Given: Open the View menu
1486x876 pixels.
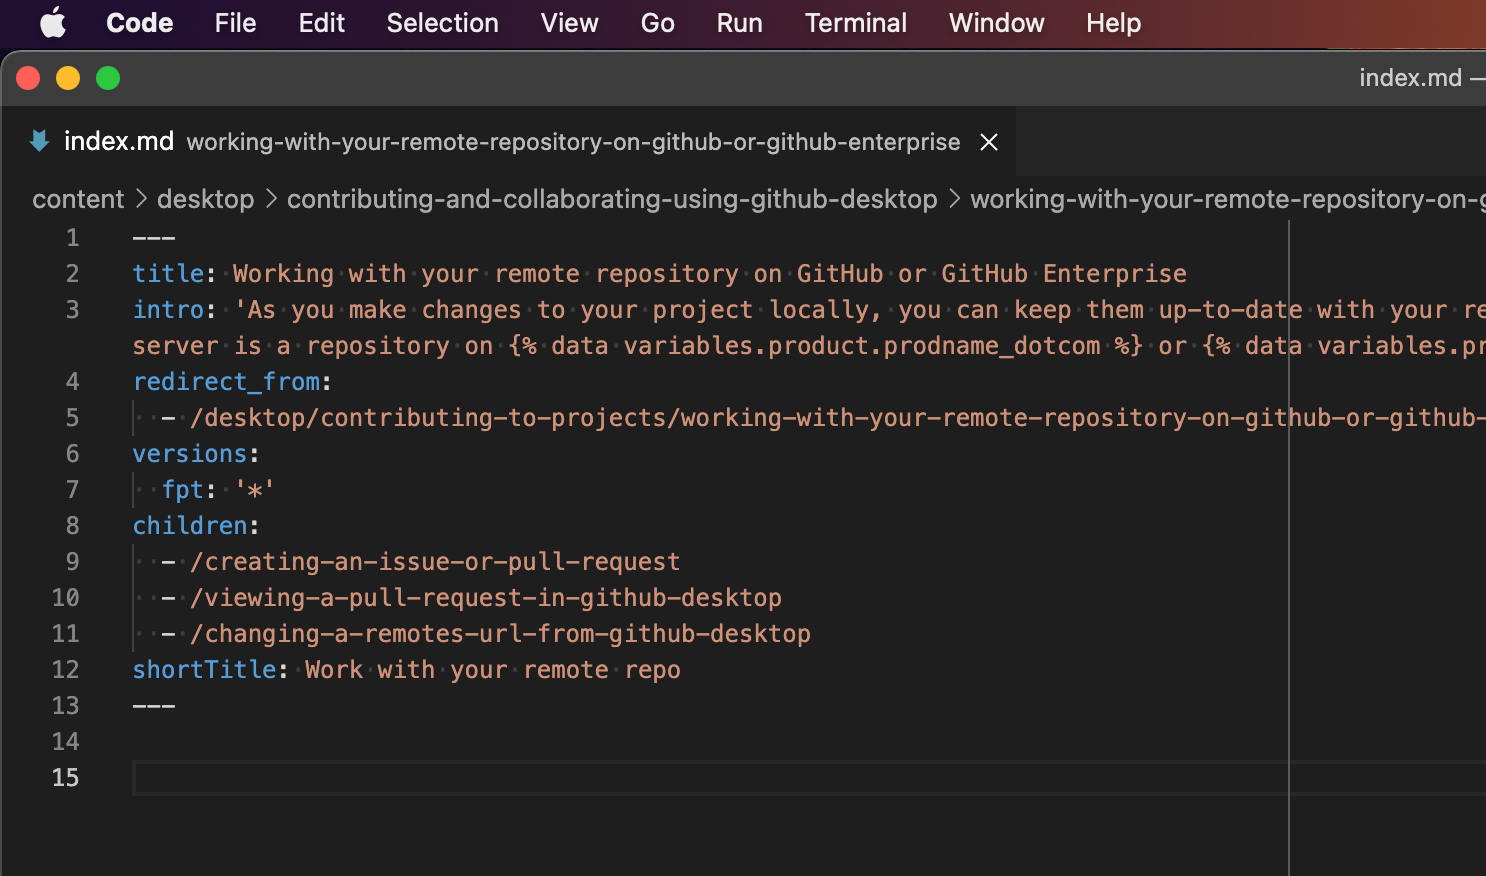Looking at the screenshot, I should (x=569, y=22).
